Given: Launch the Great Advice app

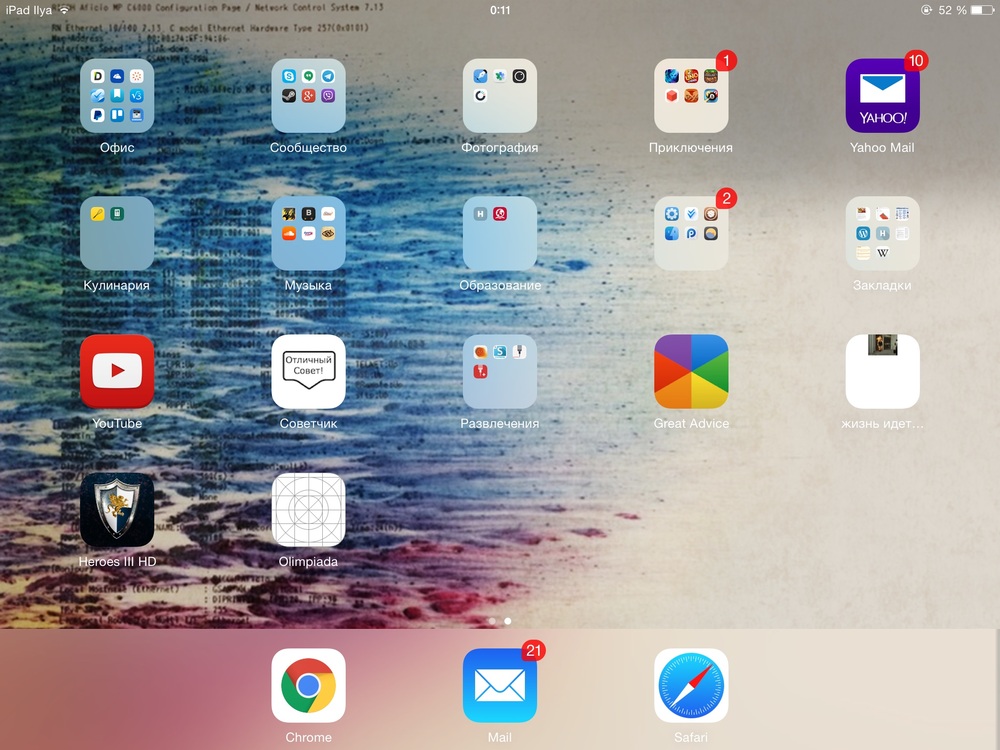Looking at the screenshot, I should click(691, 372).
